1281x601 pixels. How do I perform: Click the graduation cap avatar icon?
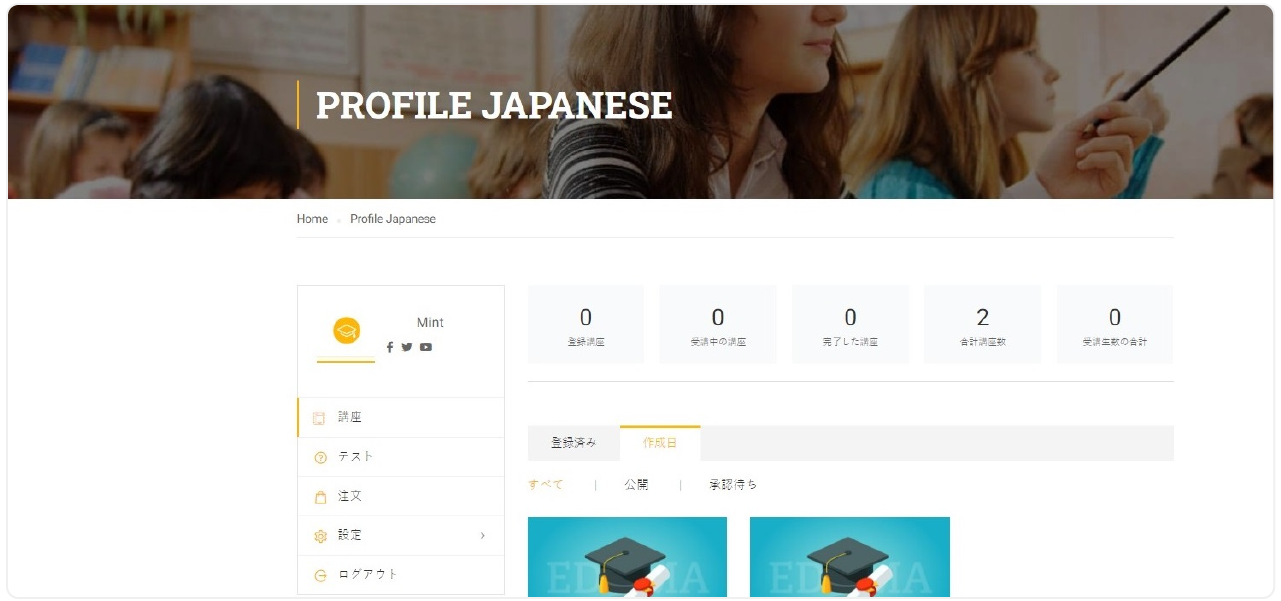346,331
